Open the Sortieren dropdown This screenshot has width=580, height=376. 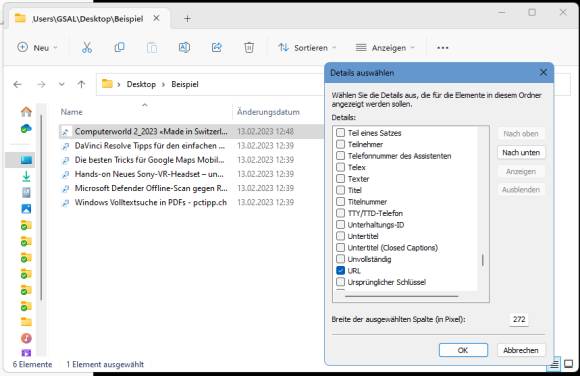(307, 48)
